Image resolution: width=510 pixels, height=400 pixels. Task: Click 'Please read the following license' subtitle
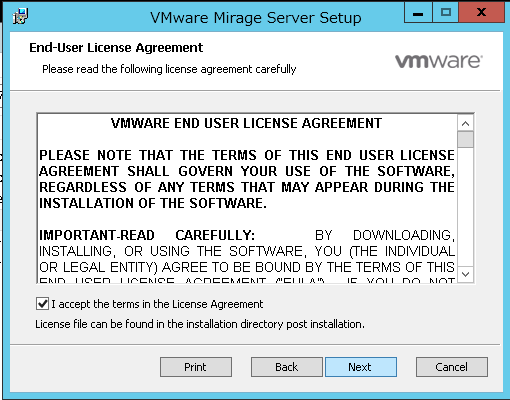169,69
